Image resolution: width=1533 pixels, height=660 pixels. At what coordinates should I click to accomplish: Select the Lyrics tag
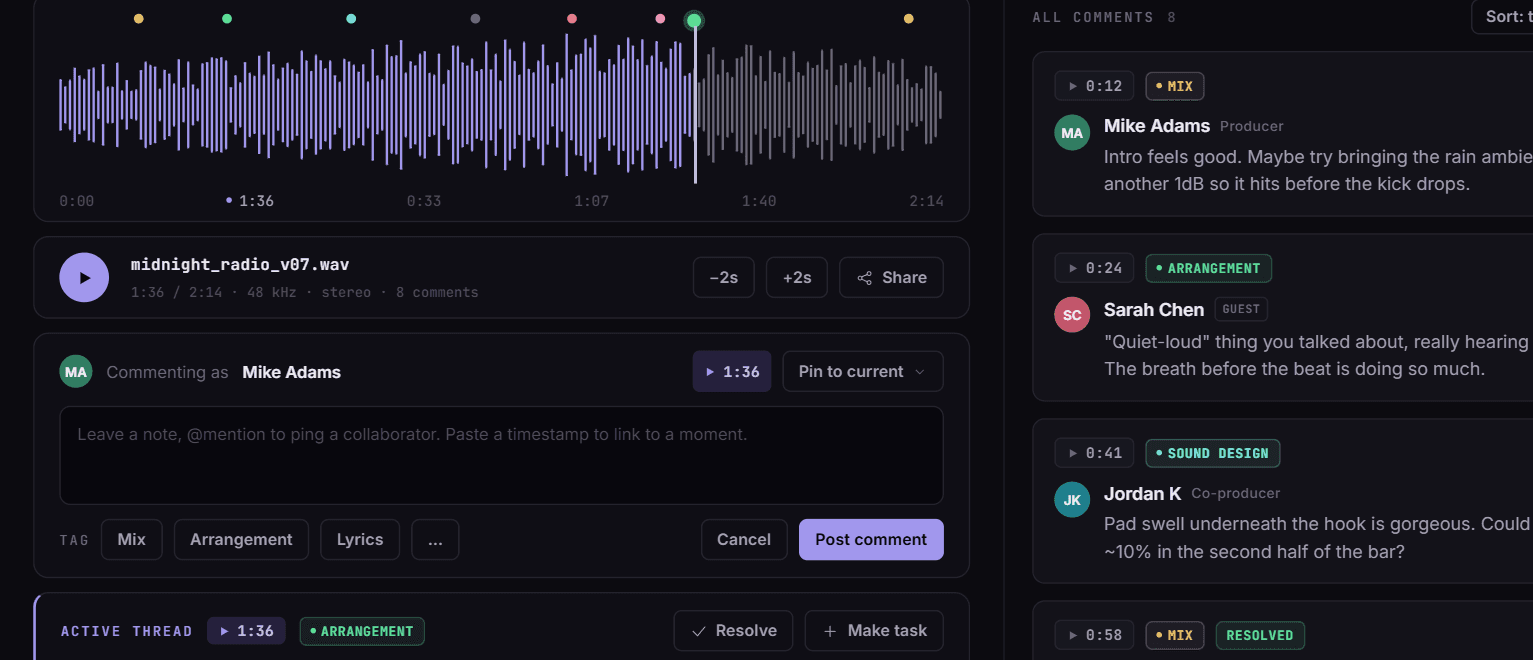tap(360, 539)
